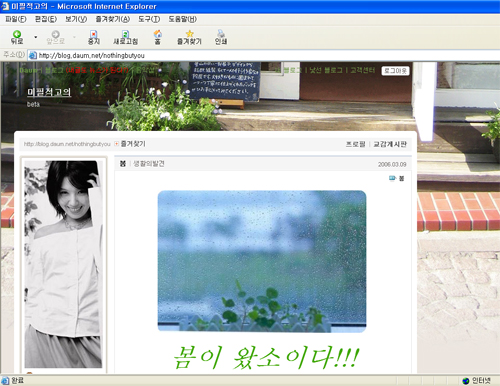
Task: Click the blog title 미필적고의
Action: coord(49,92)
